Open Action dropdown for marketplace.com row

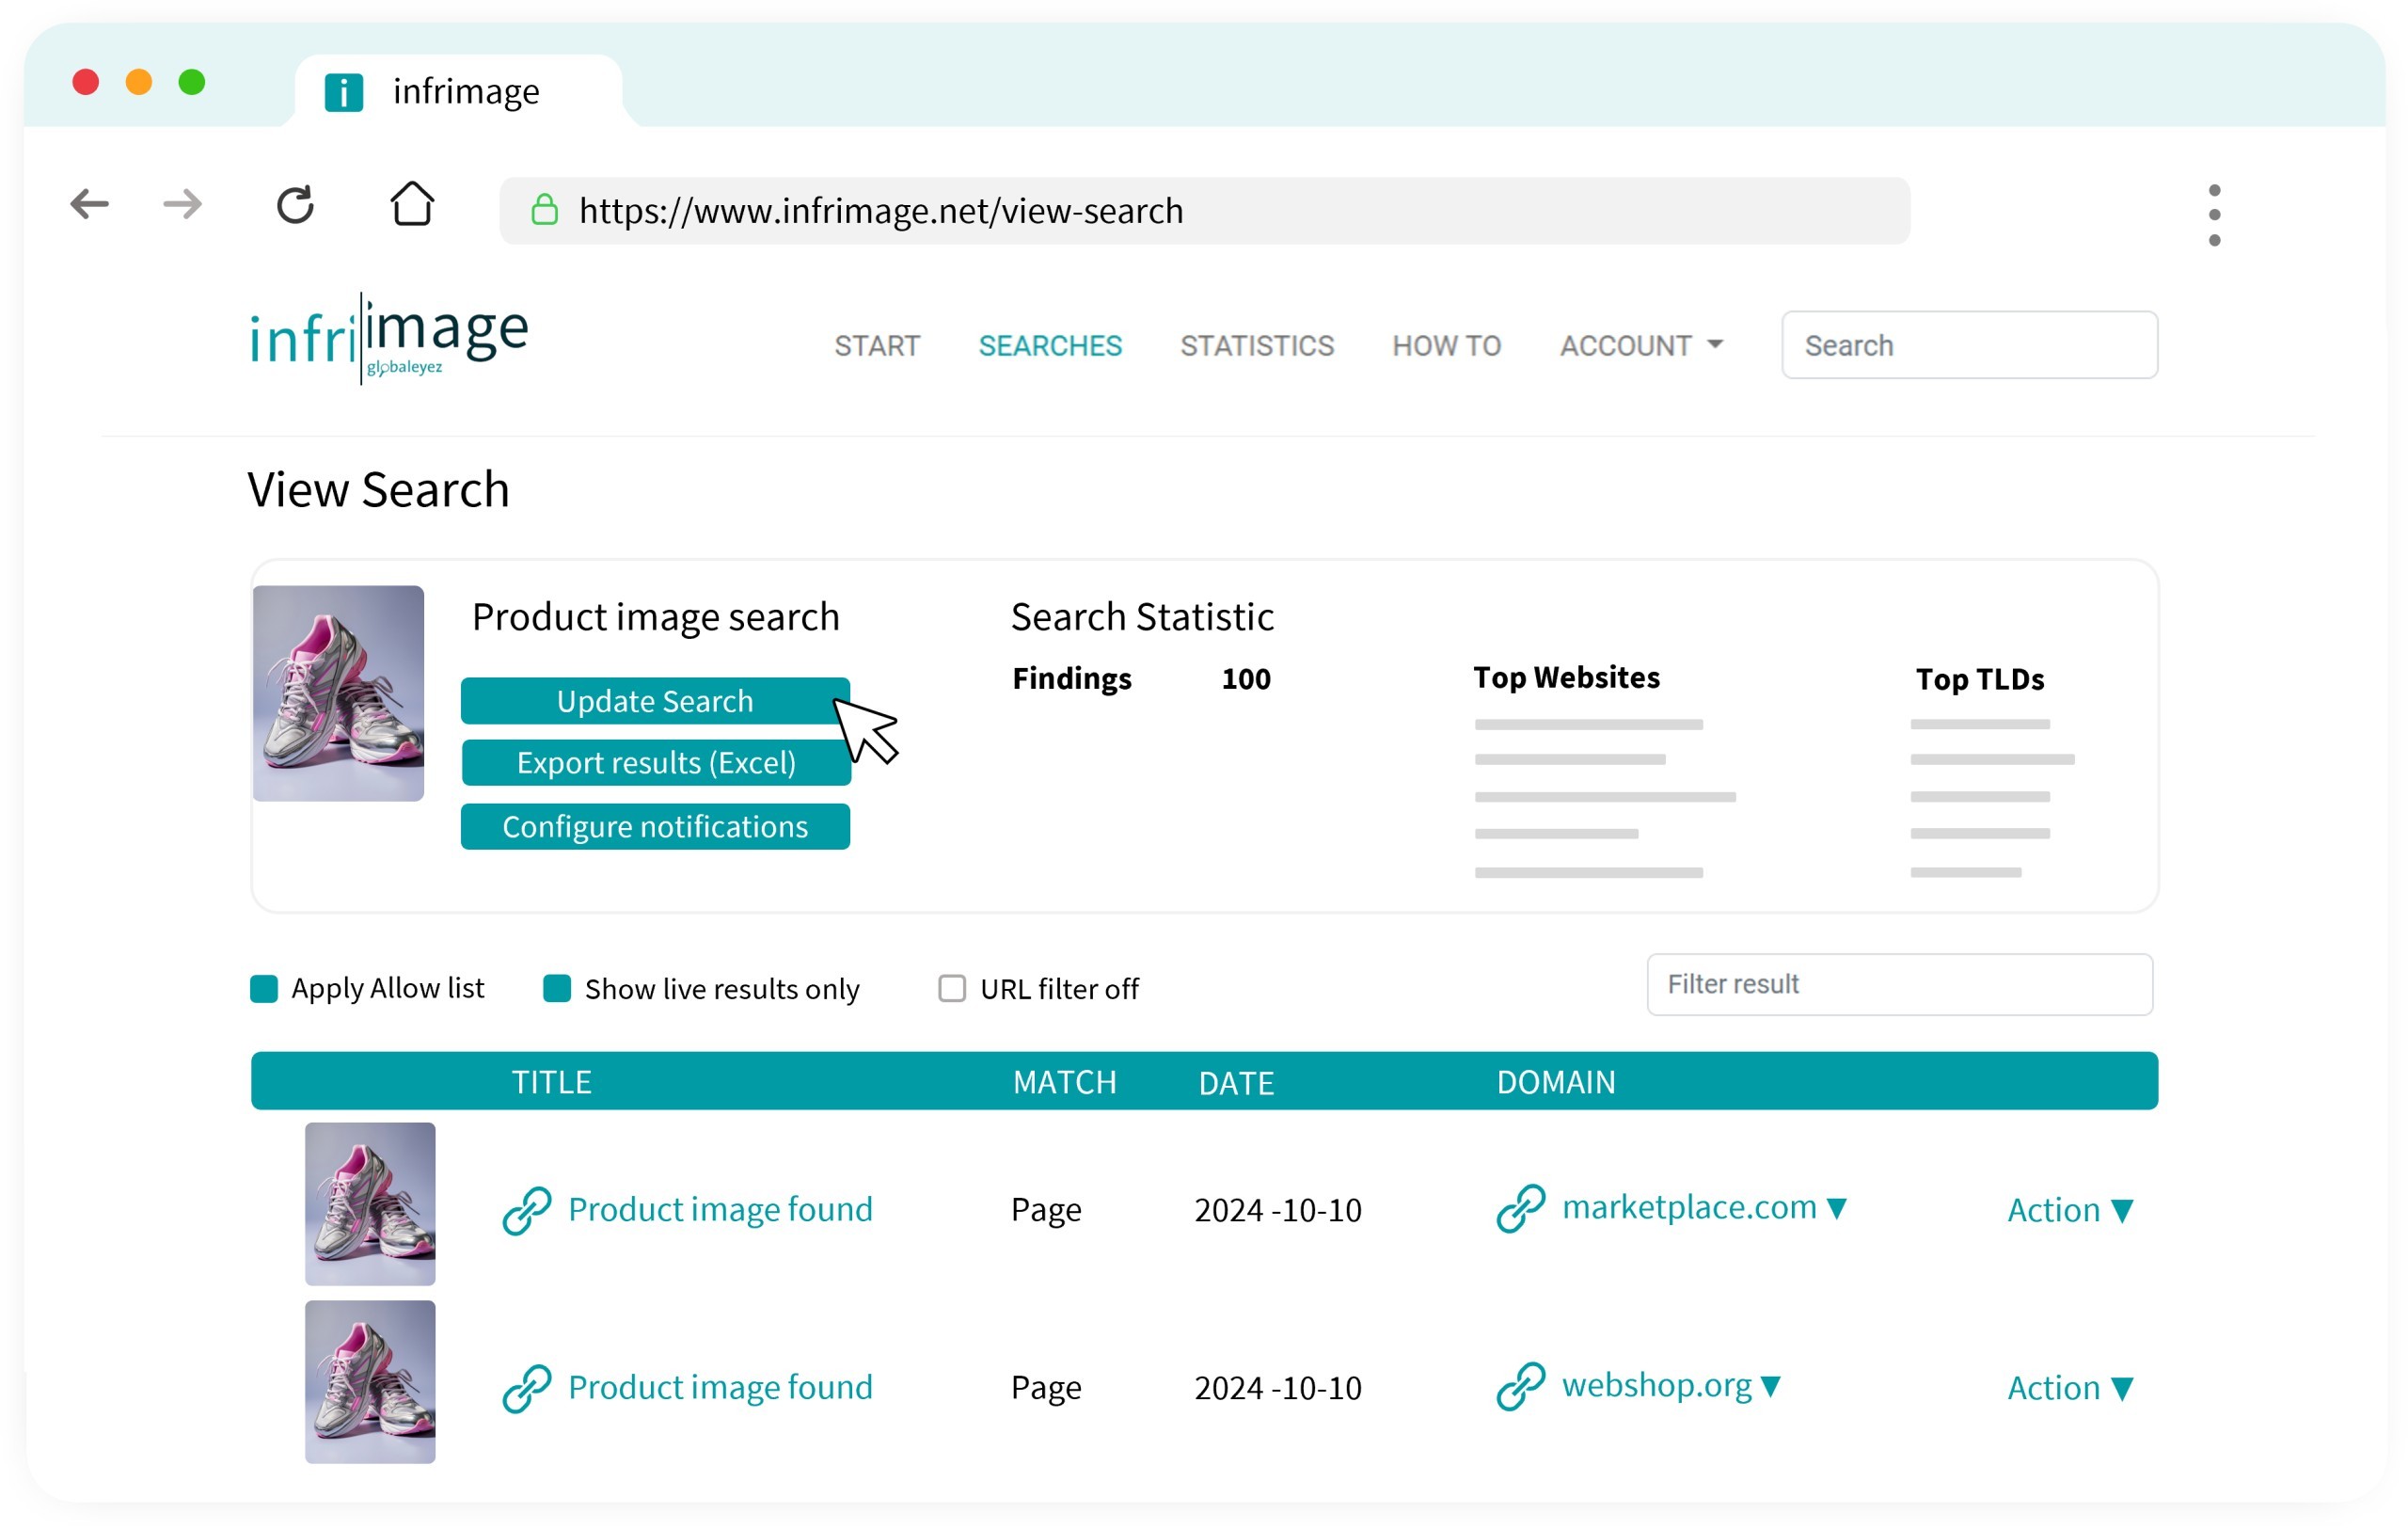pos(2070,1210)
